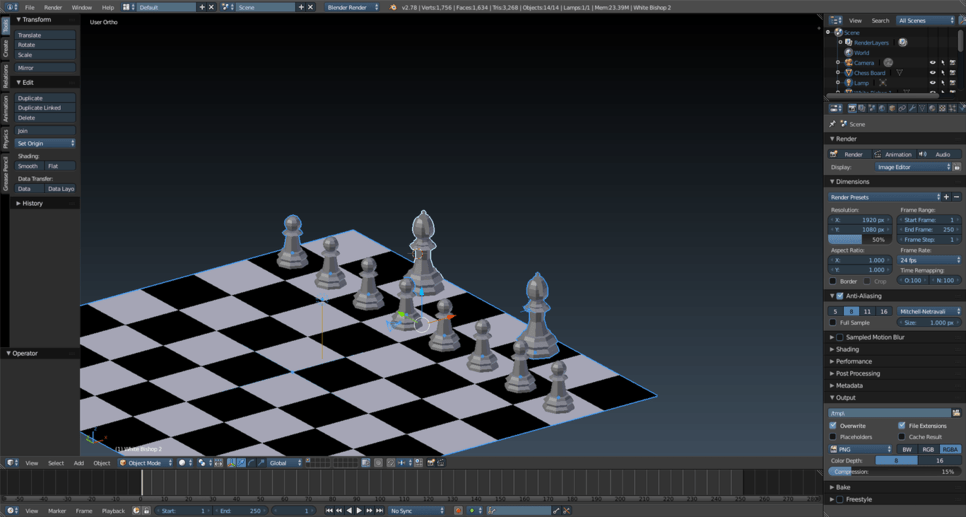This screenshot has height=517, width=966.
Task: Click the jump to first frame button
Action: coord(329,510)
